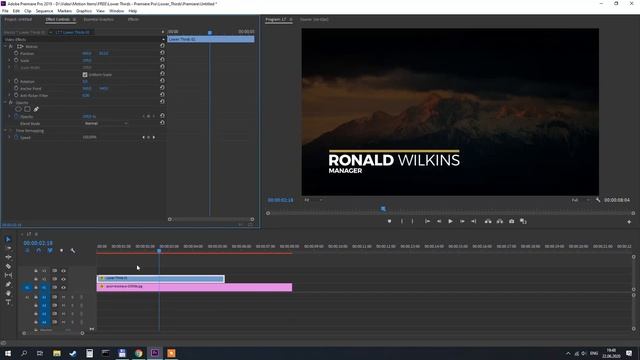Create ellipse mask under Opacity

click(x=18, y=109)
